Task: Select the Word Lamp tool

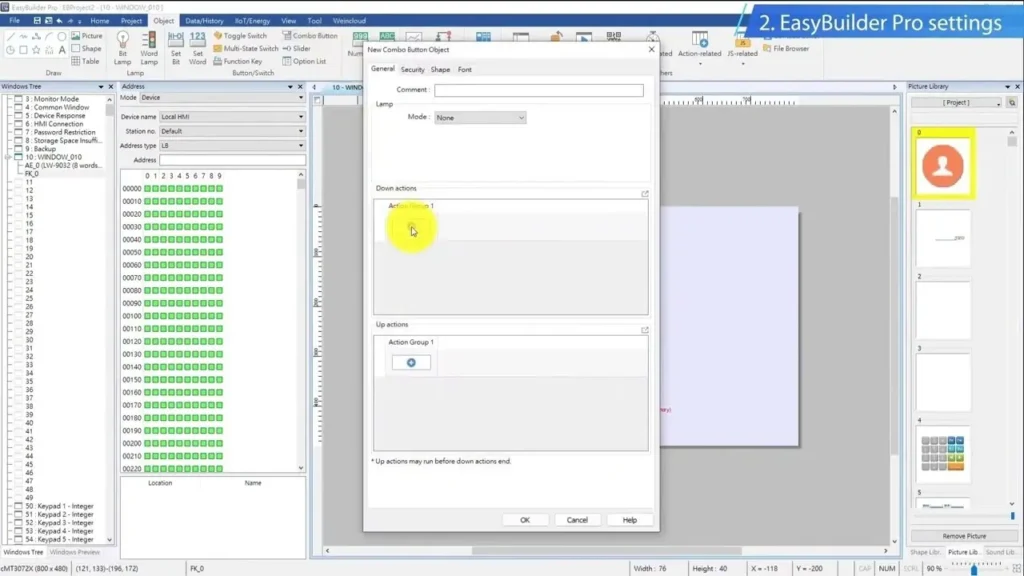Action: (x=149, y=46)
